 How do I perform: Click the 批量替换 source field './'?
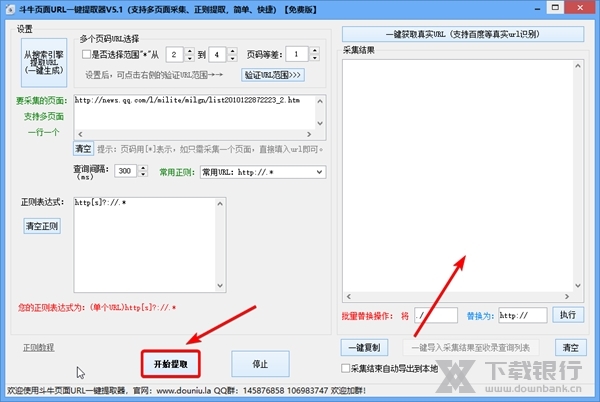436,315
